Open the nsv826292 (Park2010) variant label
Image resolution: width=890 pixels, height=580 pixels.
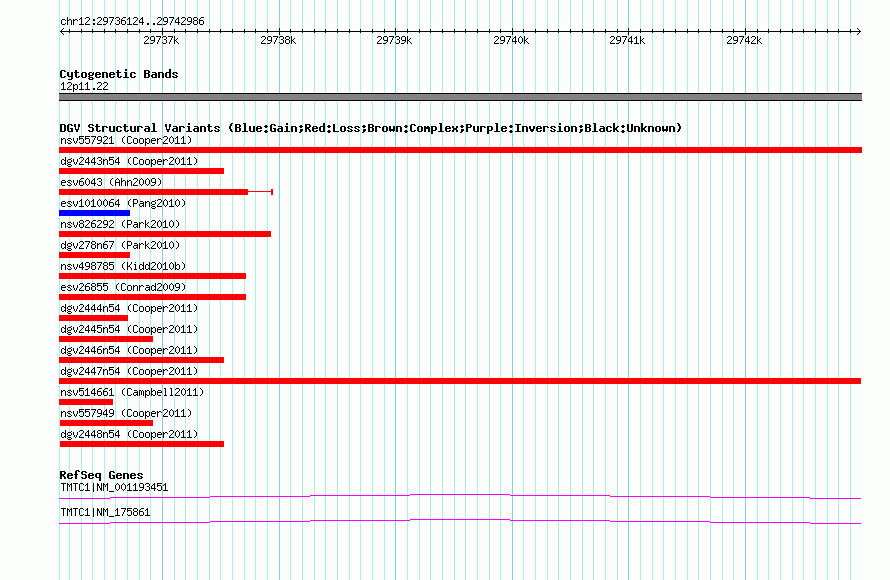click(x=120, y=224)
